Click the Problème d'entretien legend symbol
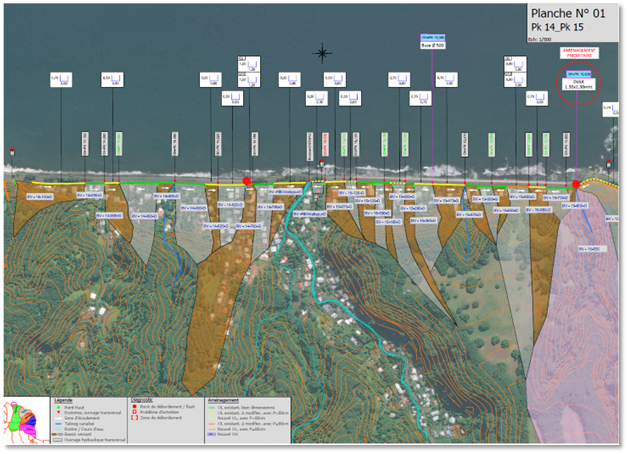This screenshot has height=454, width=628. point(134,412)
